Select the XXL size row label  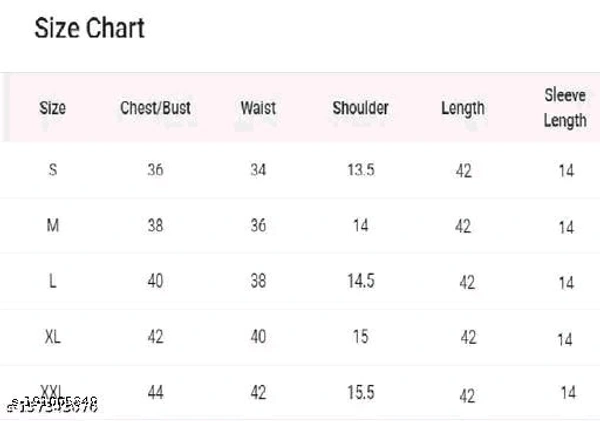tap(51, 392)
